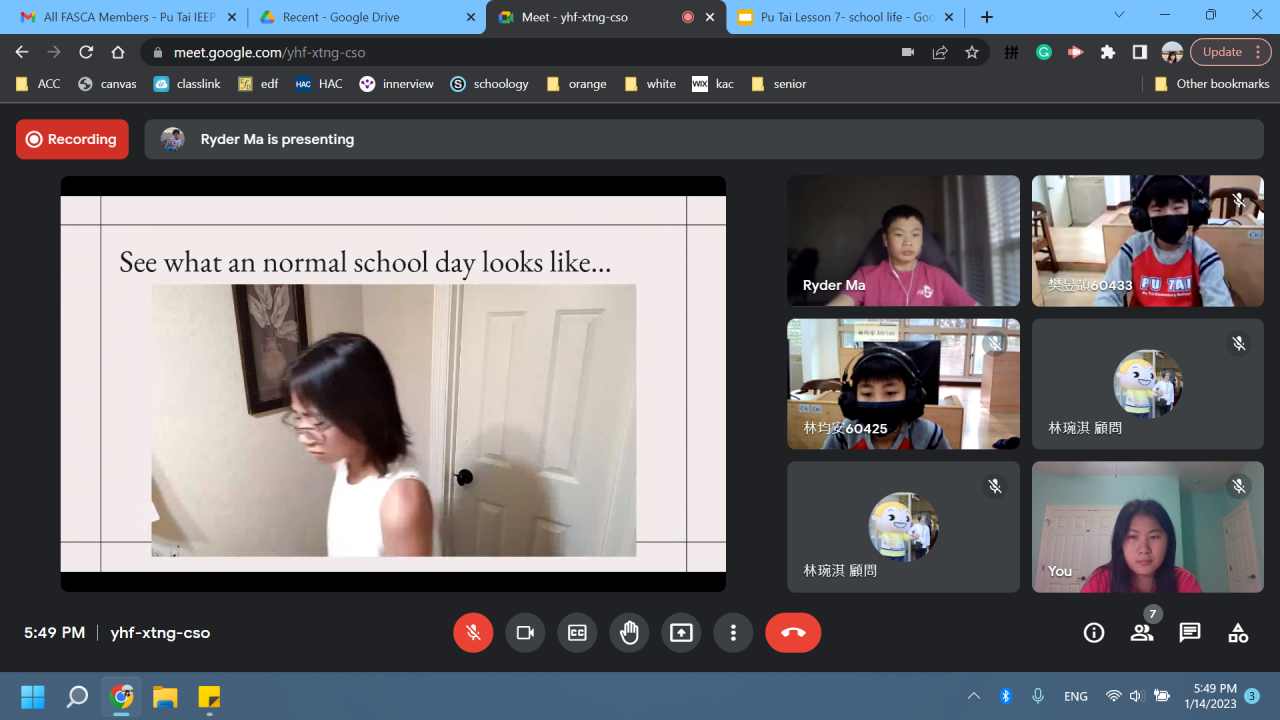Unmute the microphone
Viewport: 1280px width, 720px height.
pyautogui.click(x=473, y=633)
